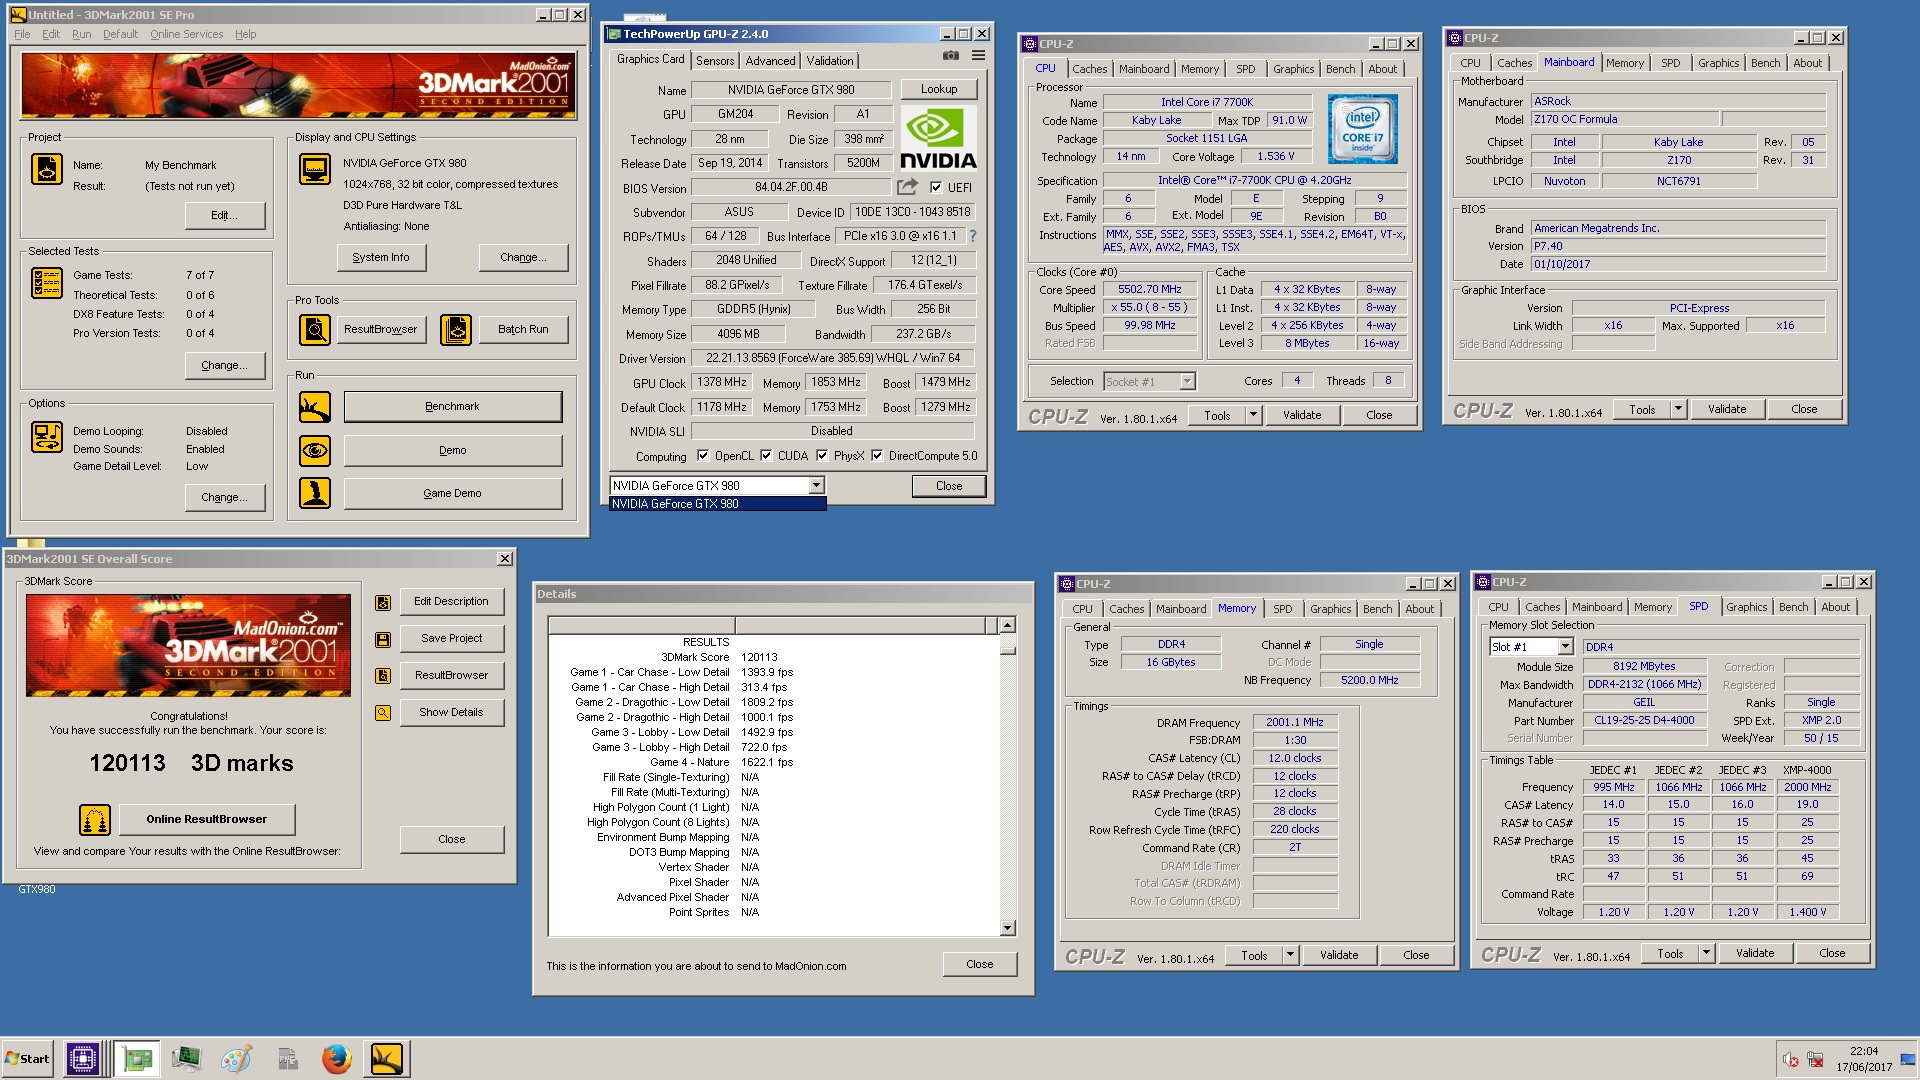
Task: Expand Tools dropdown arrow in CPU-Z Memory window
Action: click(1290, 955)
